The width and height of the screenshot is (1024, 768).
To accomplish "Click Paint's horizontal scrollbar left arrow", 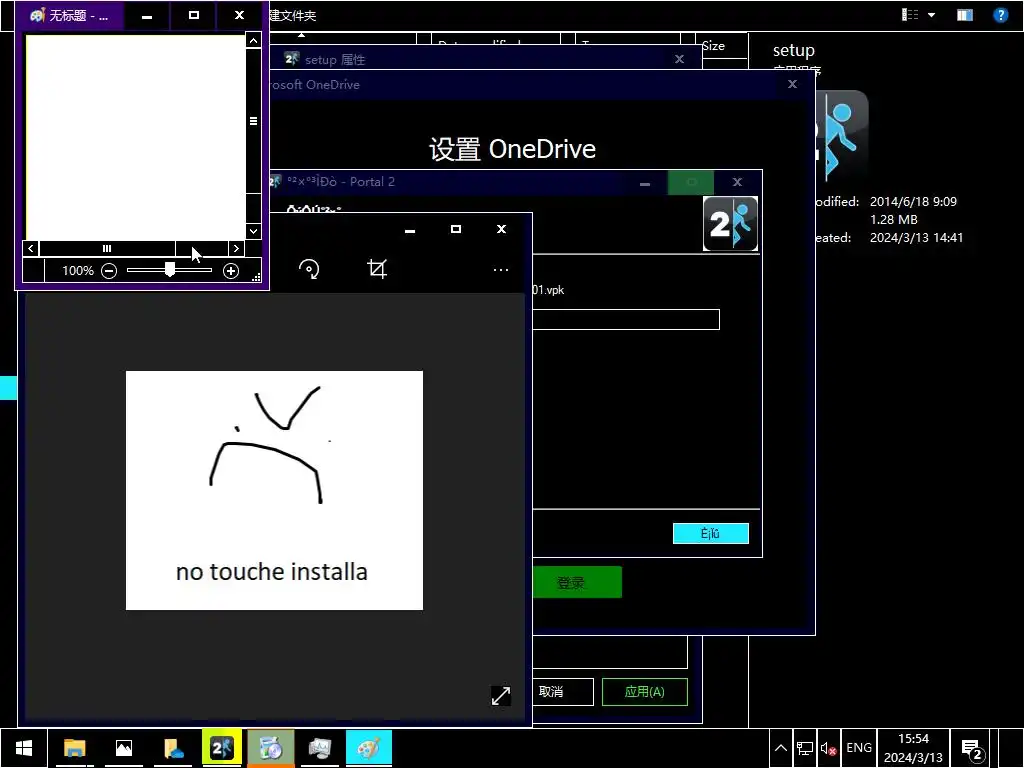I will (x=31, y=248).
